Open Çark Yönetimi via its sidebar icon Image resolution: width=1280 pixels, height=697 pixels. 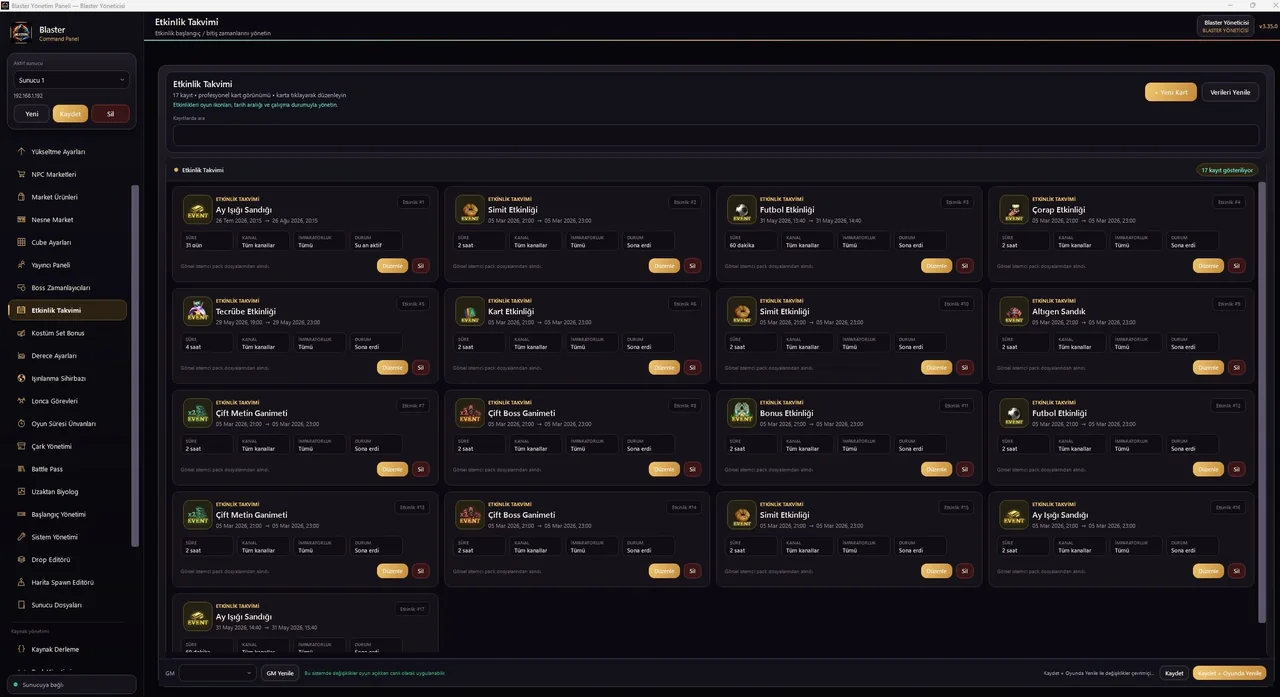[x=21, y=446]
